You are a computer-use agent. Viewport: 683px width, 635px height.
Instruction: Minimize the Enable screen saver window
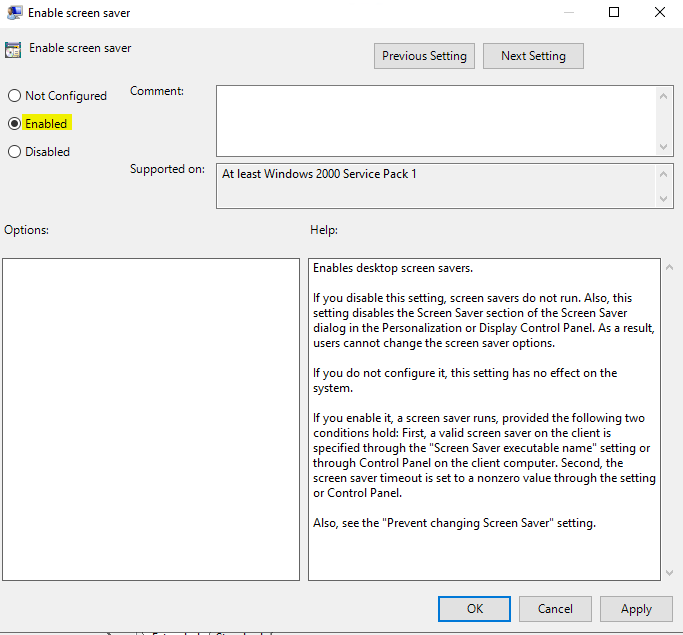[568, 13]
